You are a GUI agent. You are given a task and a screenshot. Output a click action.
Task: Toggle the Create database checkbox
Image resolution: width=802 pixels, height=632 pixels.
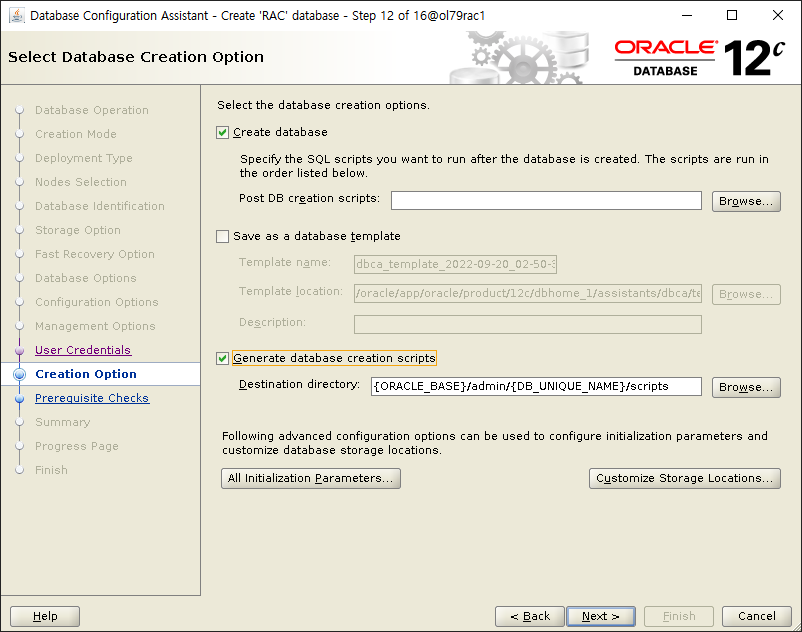pyautogui.click(x=222, y=132)
